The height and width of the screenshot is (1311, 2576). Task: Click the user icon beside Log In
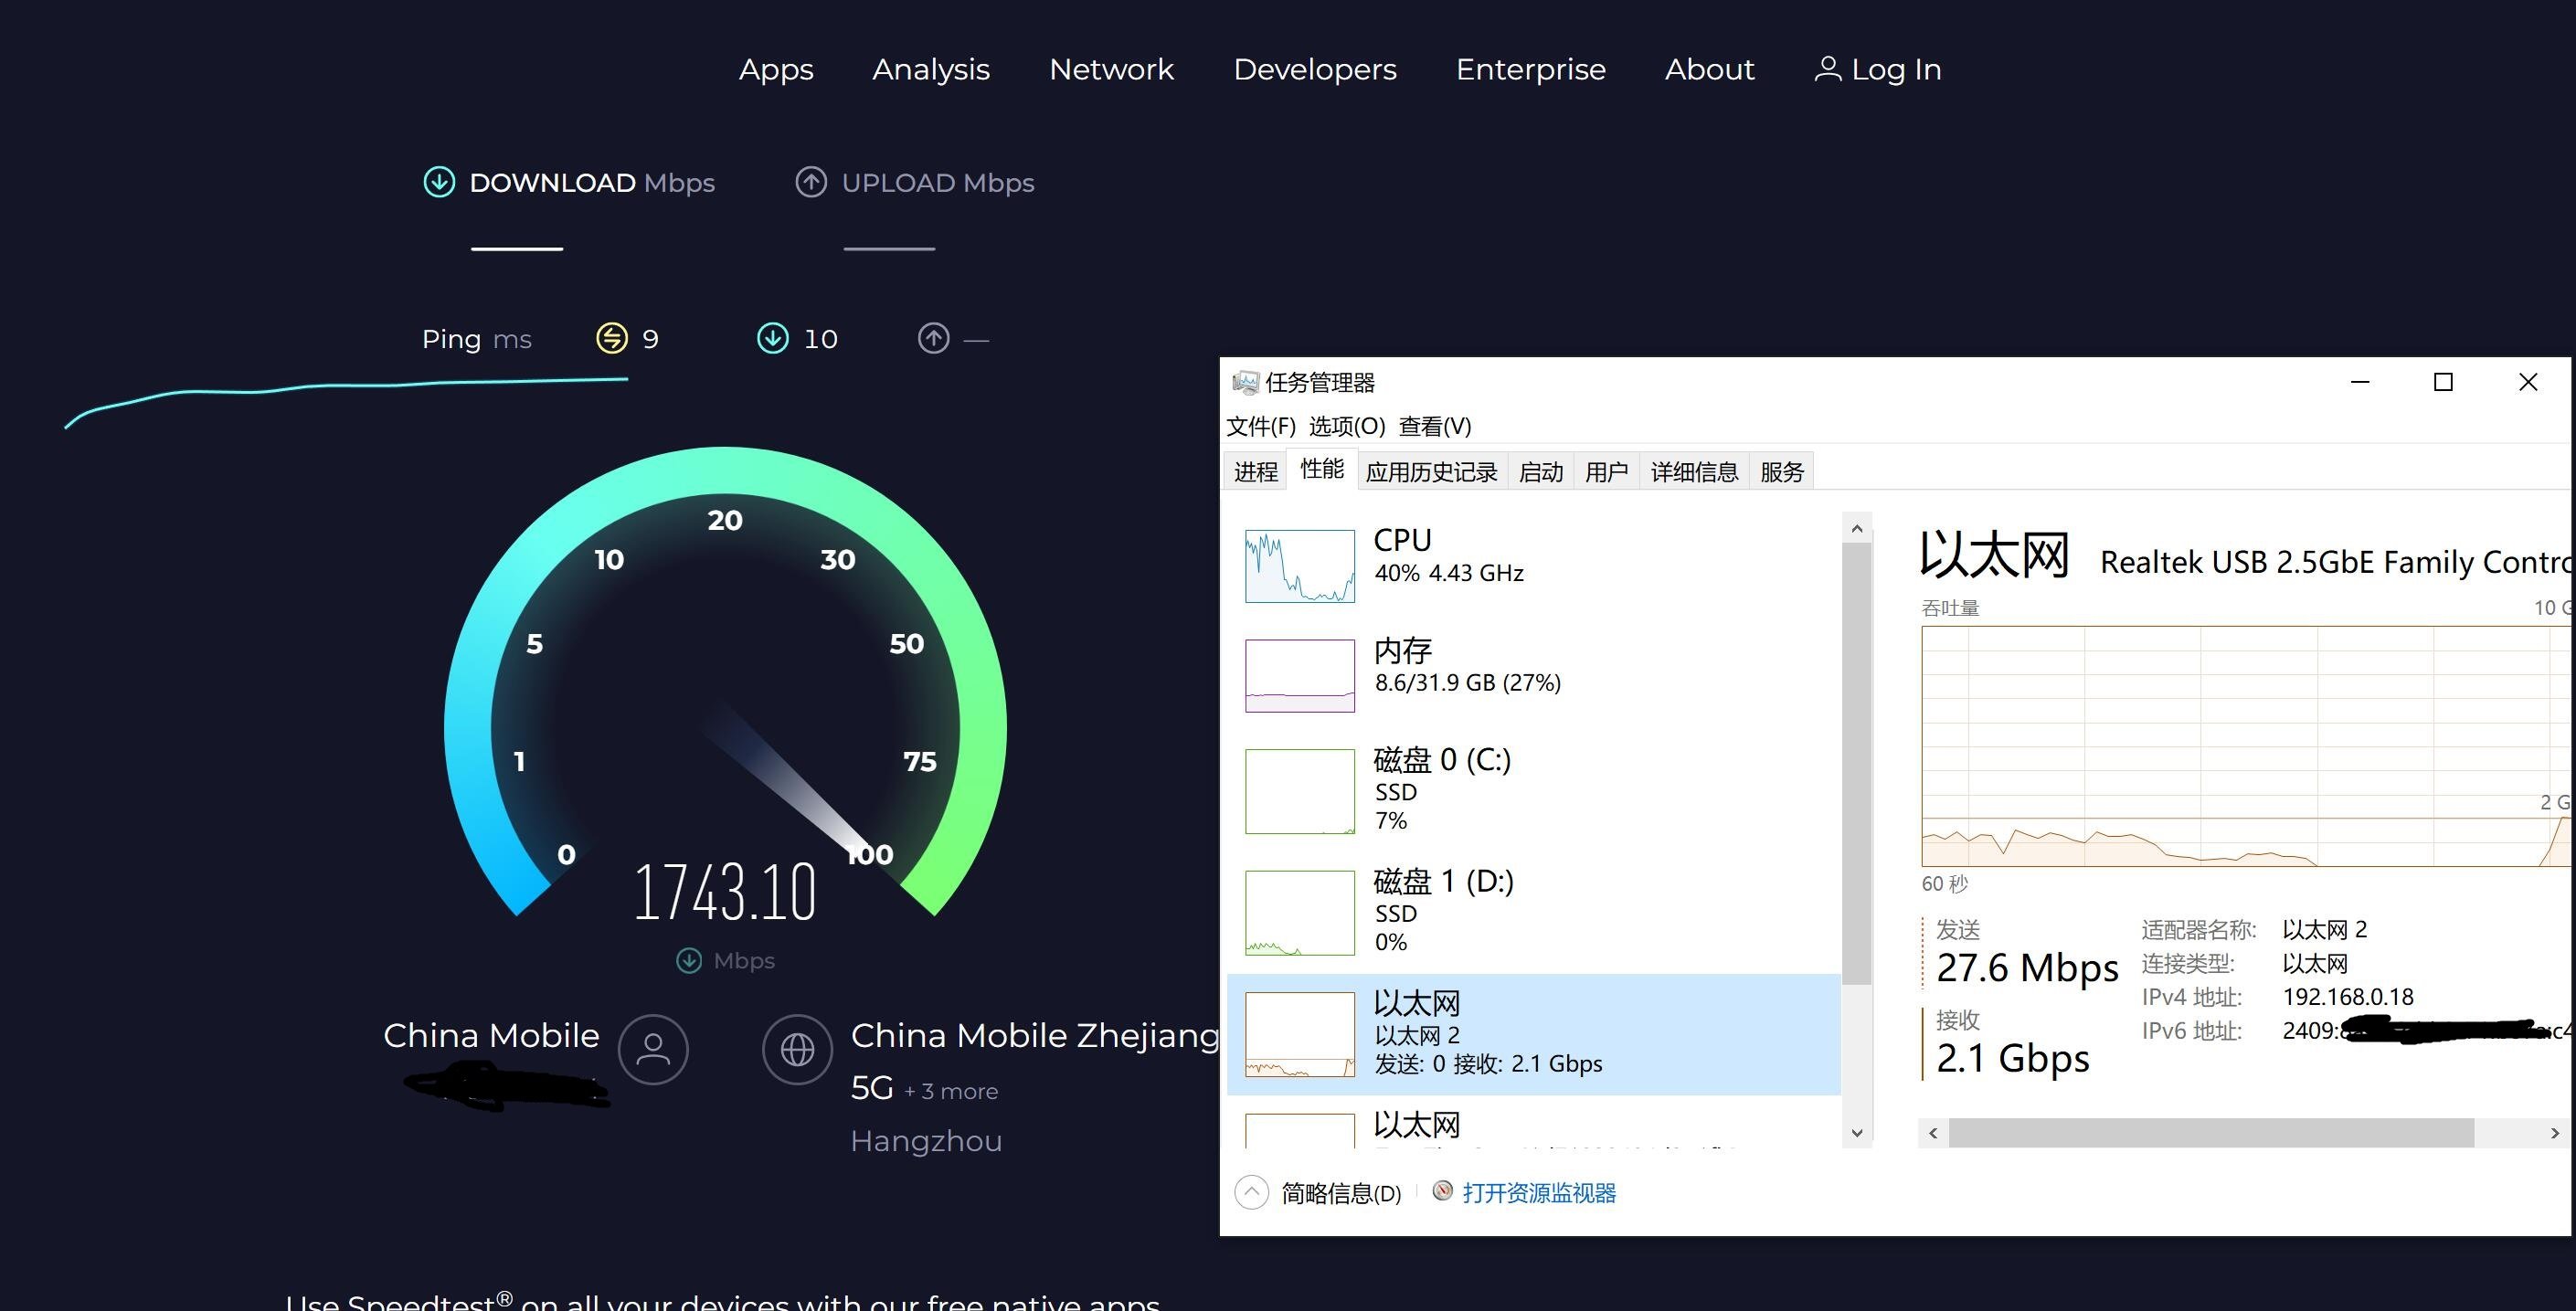[x=1828, y=68]
